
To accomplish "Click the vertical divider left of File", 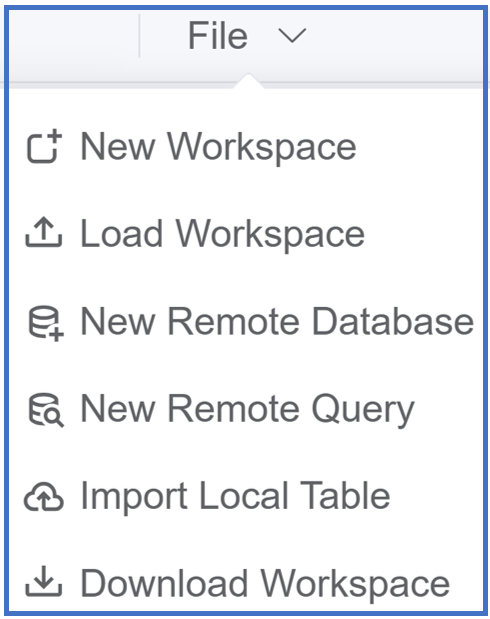I will (x=139, y=36).
